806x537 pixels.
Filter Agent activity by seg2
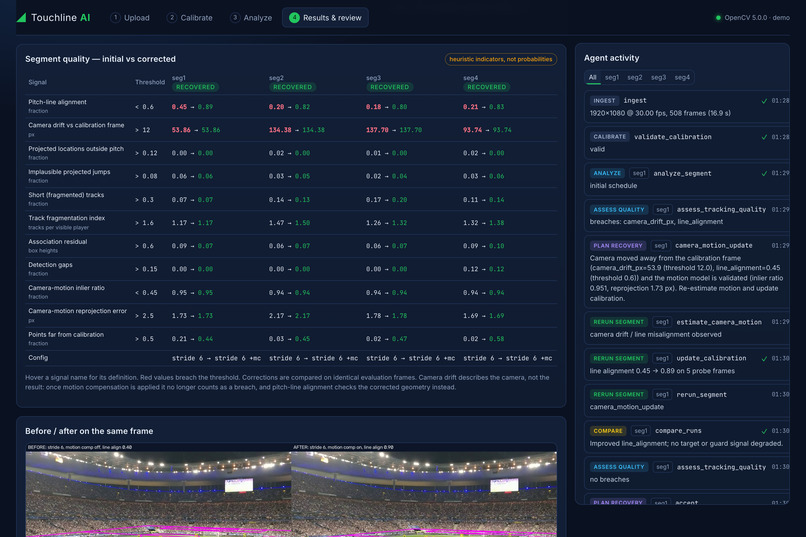click(x=635, y=78)
